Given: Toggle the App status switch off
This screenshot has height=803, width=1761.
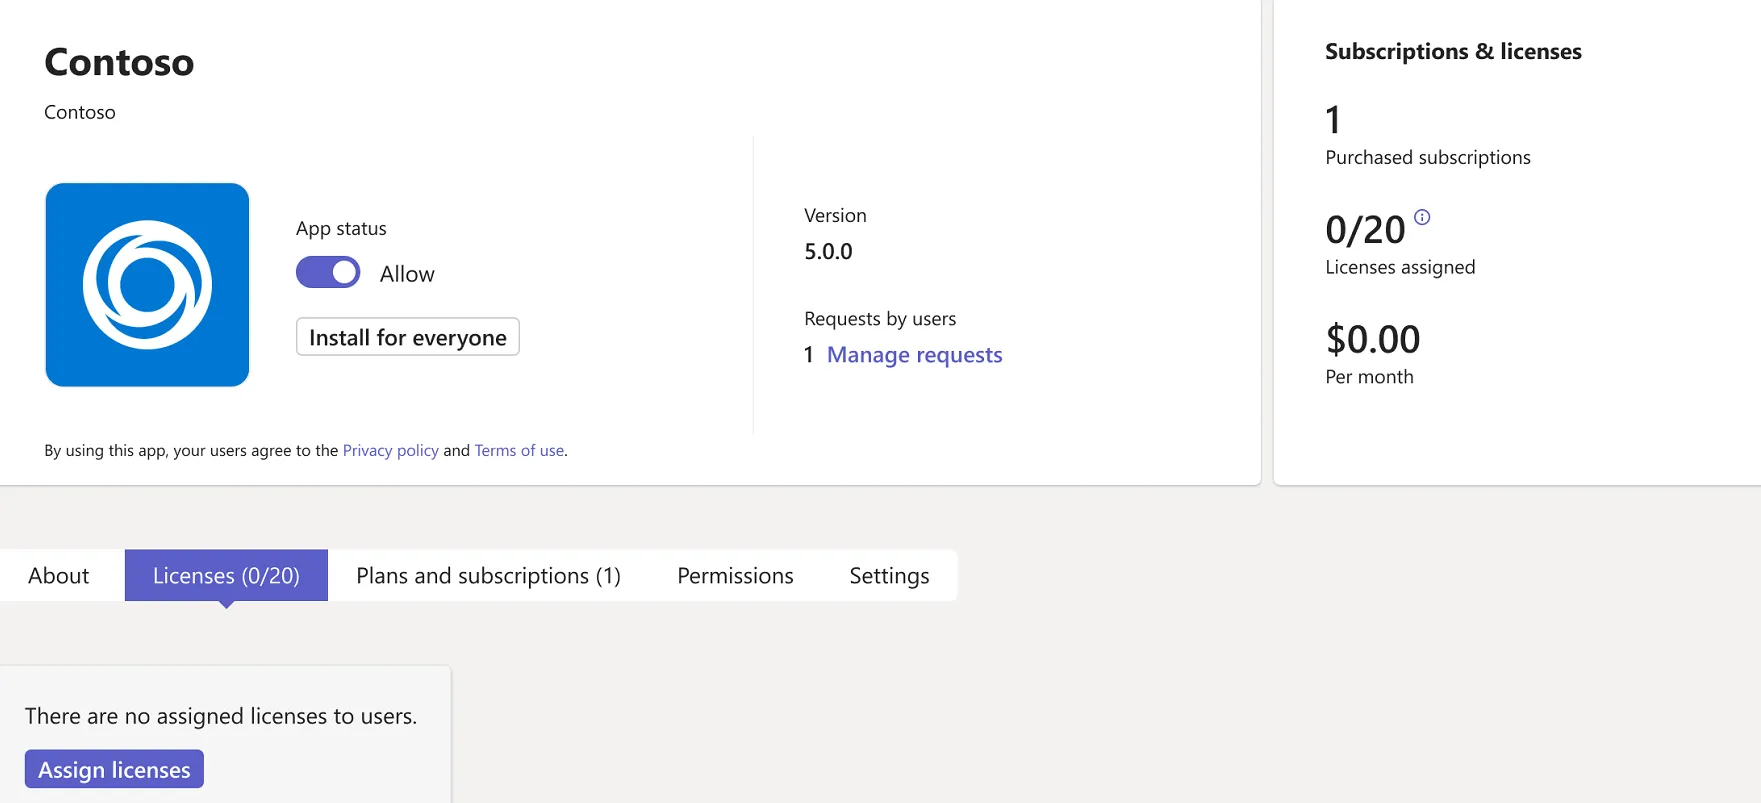Looking at the screenshot, I should coord(328,272).
